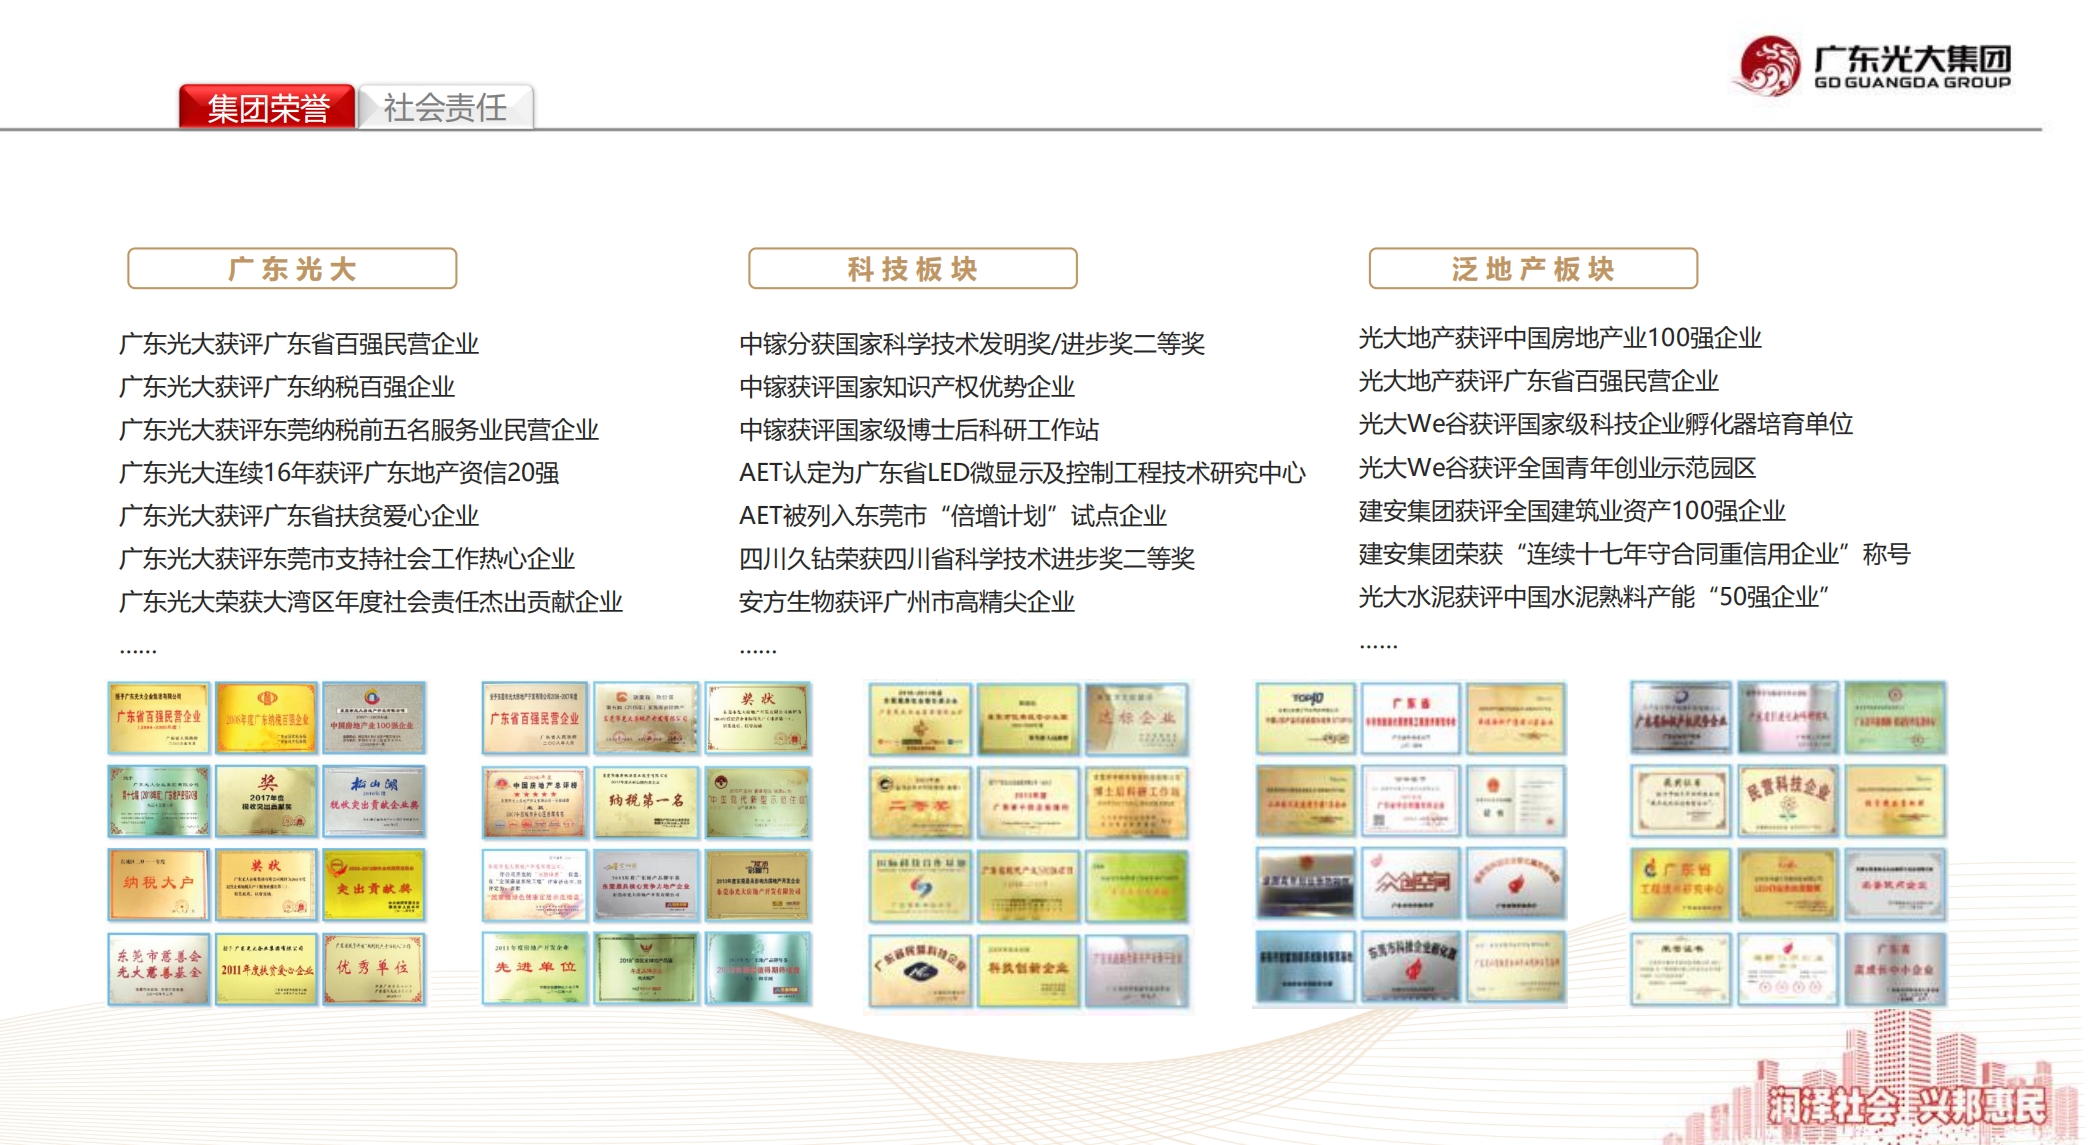Select AET认定为广东省LED微显示及控制工程技术研究中心 line

tap(1022, 473)
